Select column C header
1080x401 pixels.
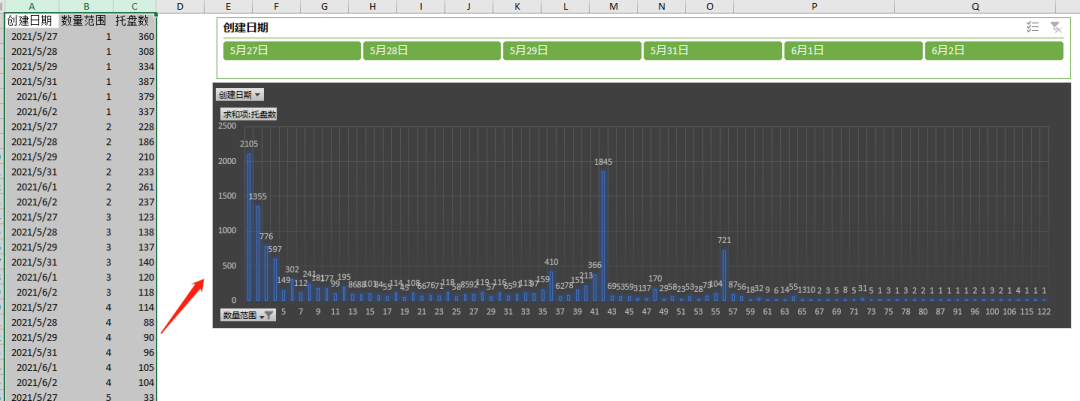click(135, 6)
